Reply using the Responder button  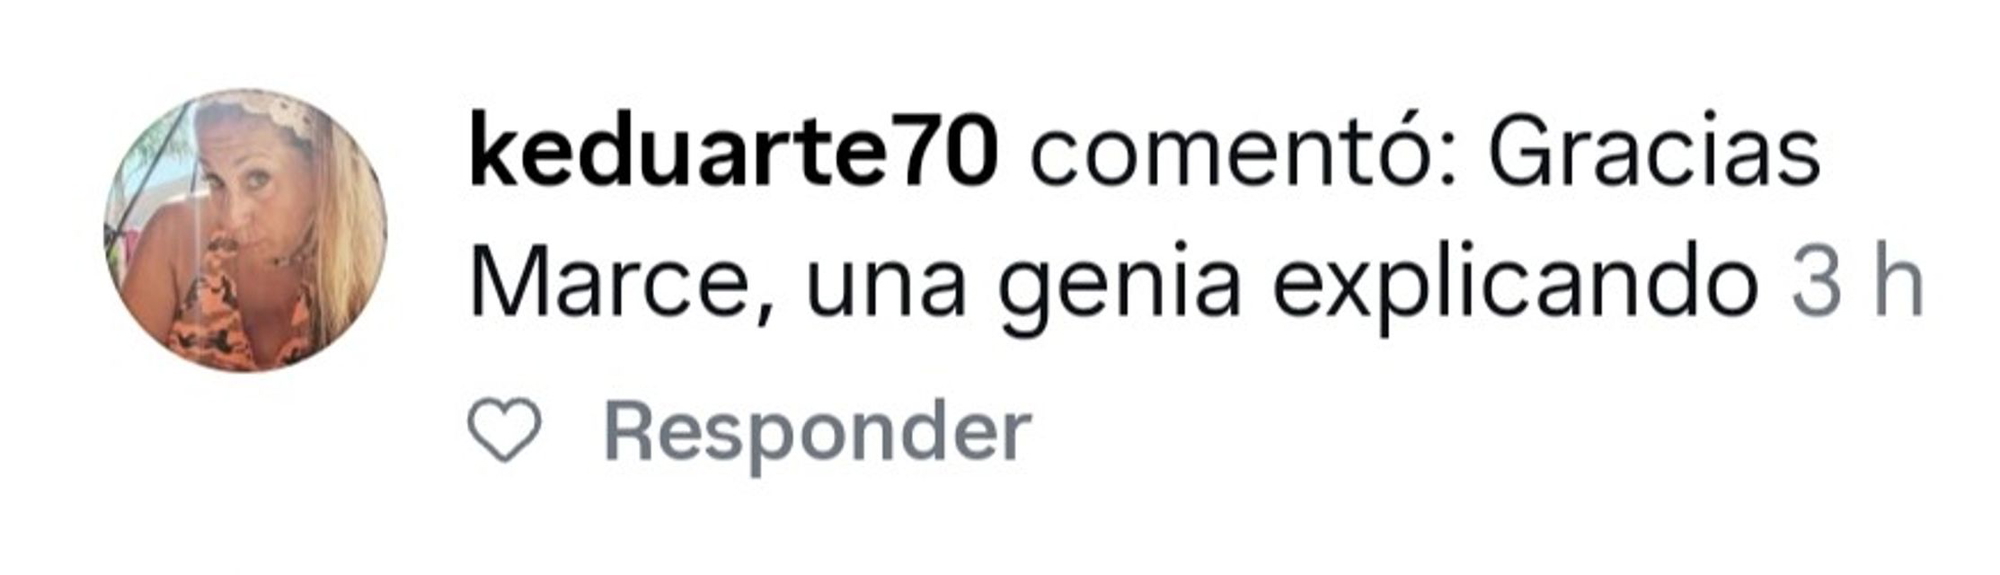pyautogui.click(x=817, y=432)
